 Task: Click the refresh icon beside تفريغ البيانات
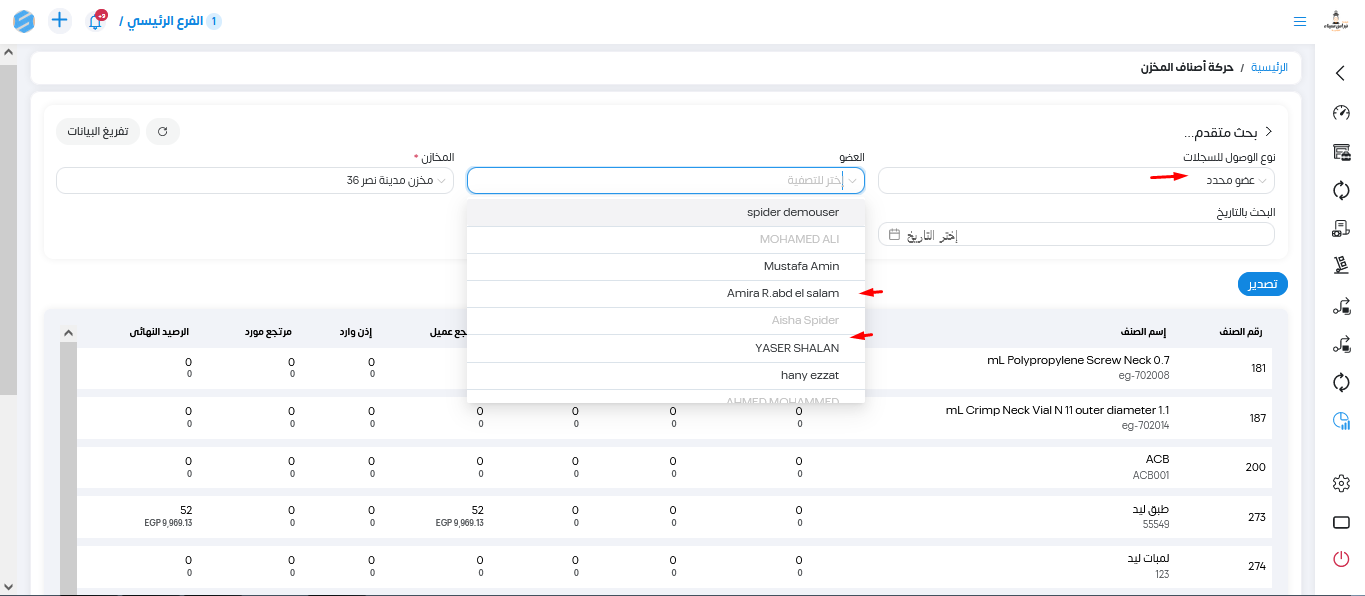click(x=163, y=131)
